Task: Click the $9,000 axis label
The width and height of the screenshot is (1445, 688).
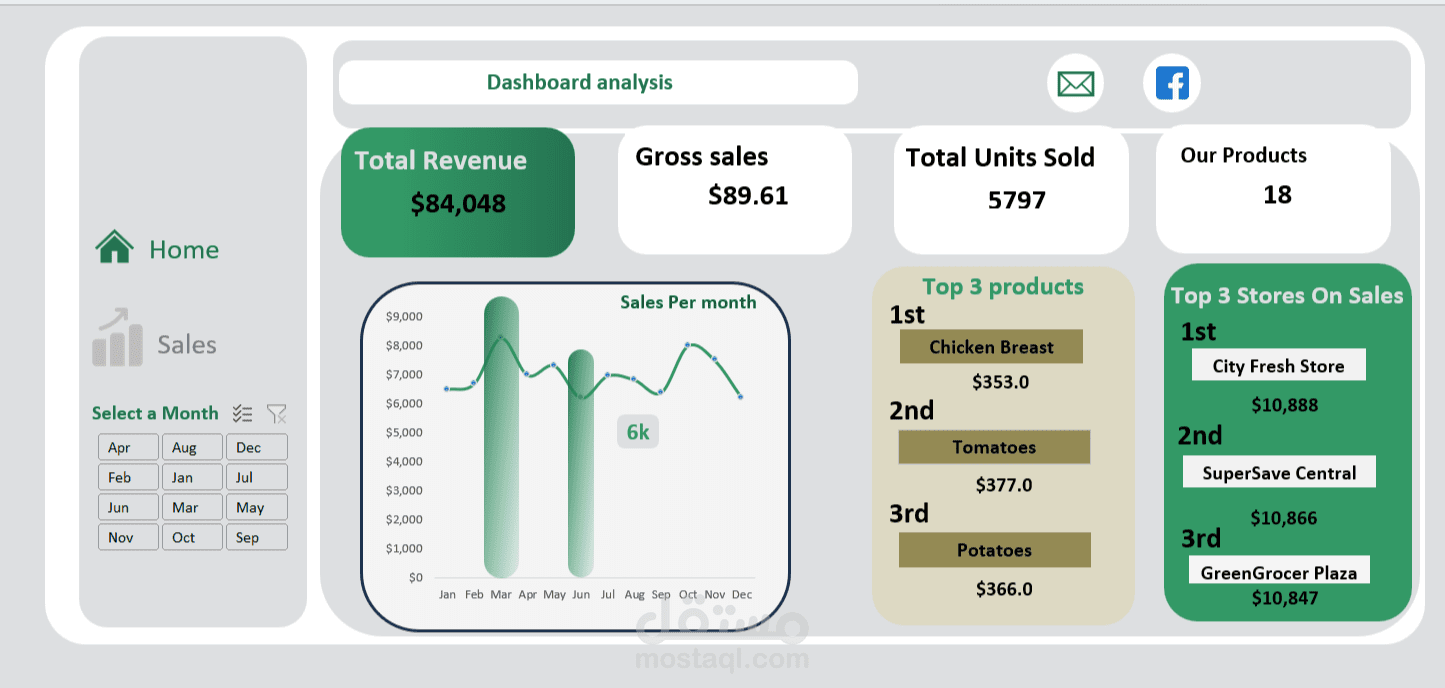Action: pyautogui.click(x=404, y=317)
